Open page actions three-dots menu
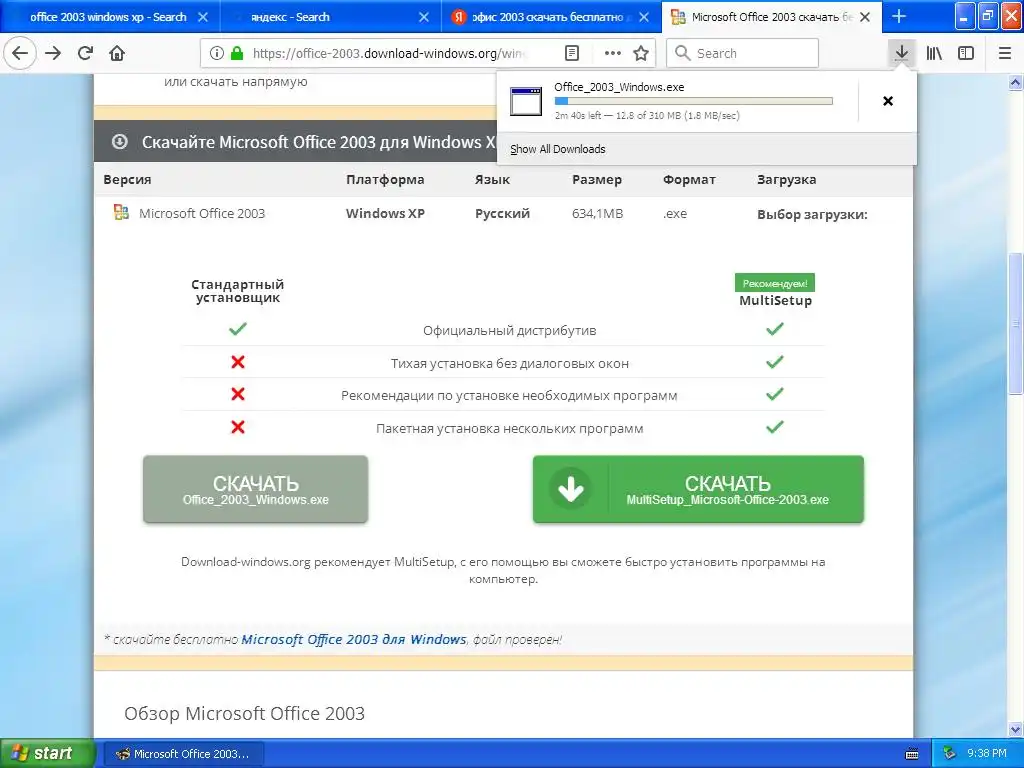The width and height of the screenshot is (1024, 768). (613, 53)
